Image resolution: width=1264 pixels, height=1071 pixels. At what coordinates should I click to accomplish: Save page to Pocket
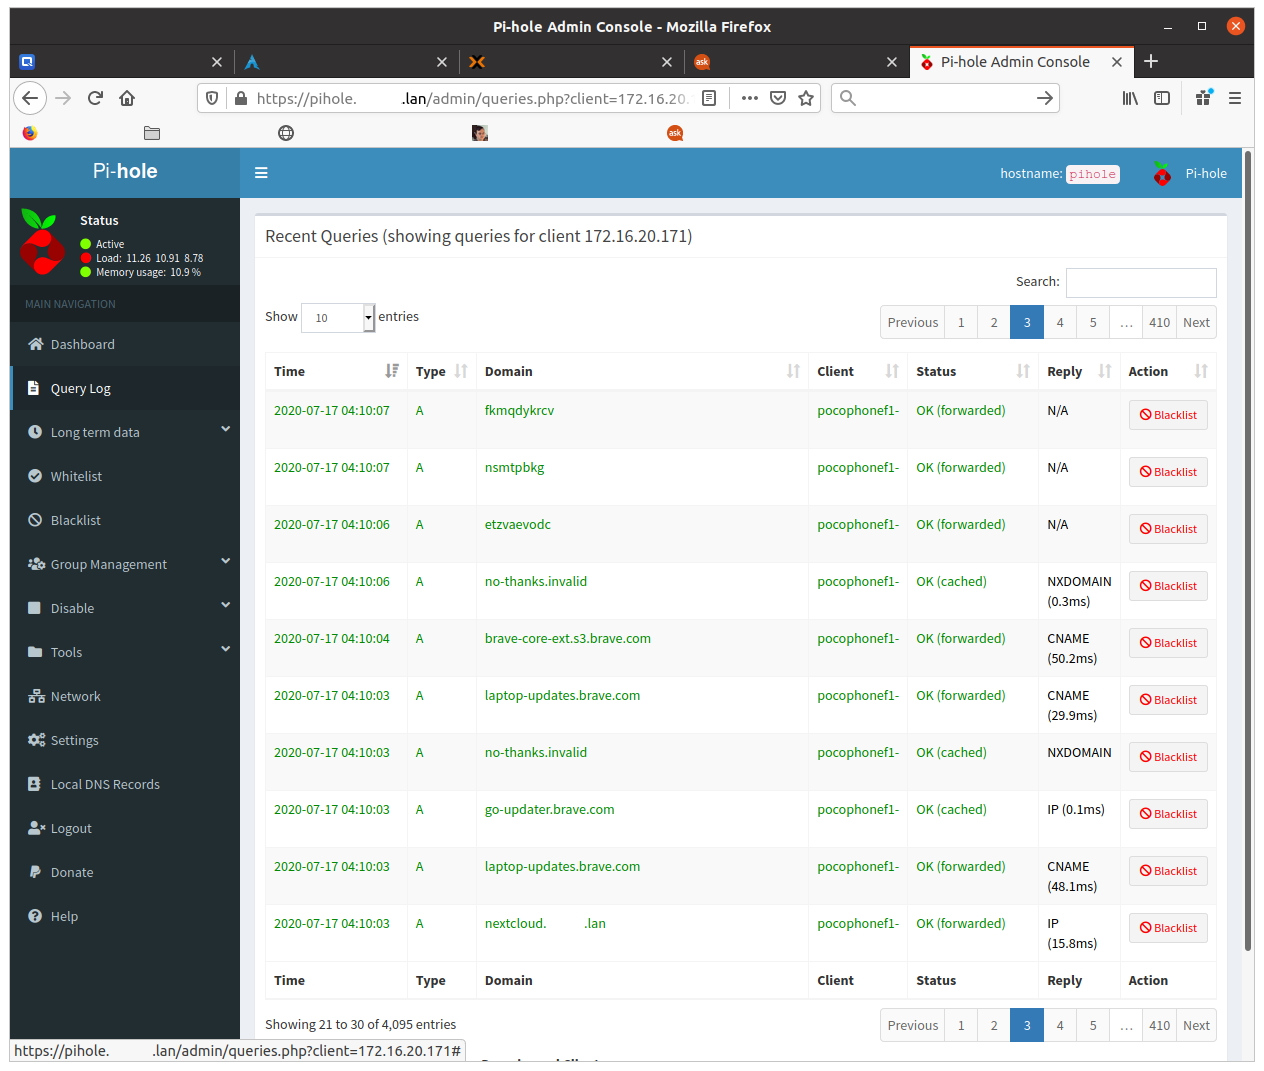[x=778, y=98]
